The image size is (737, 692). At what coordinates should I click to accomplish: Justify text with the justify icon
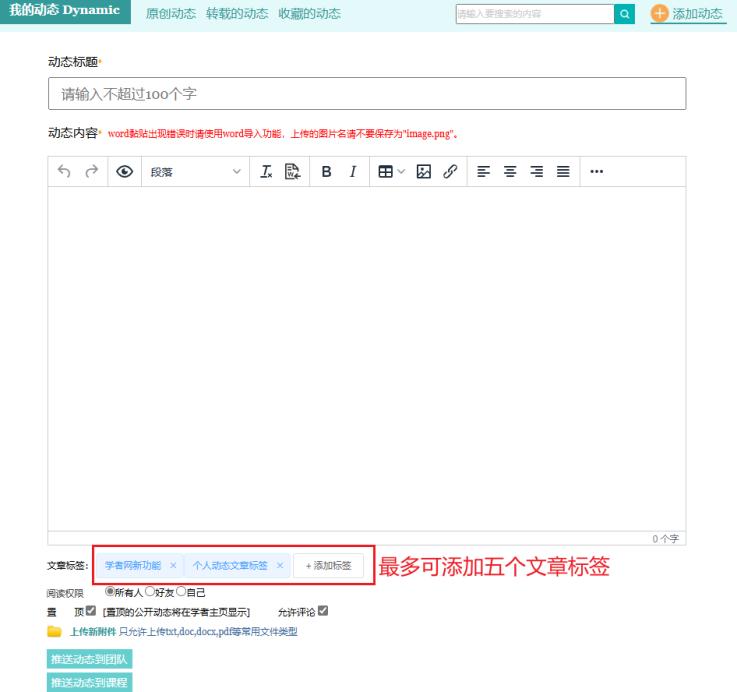click(x=563, y=172)
